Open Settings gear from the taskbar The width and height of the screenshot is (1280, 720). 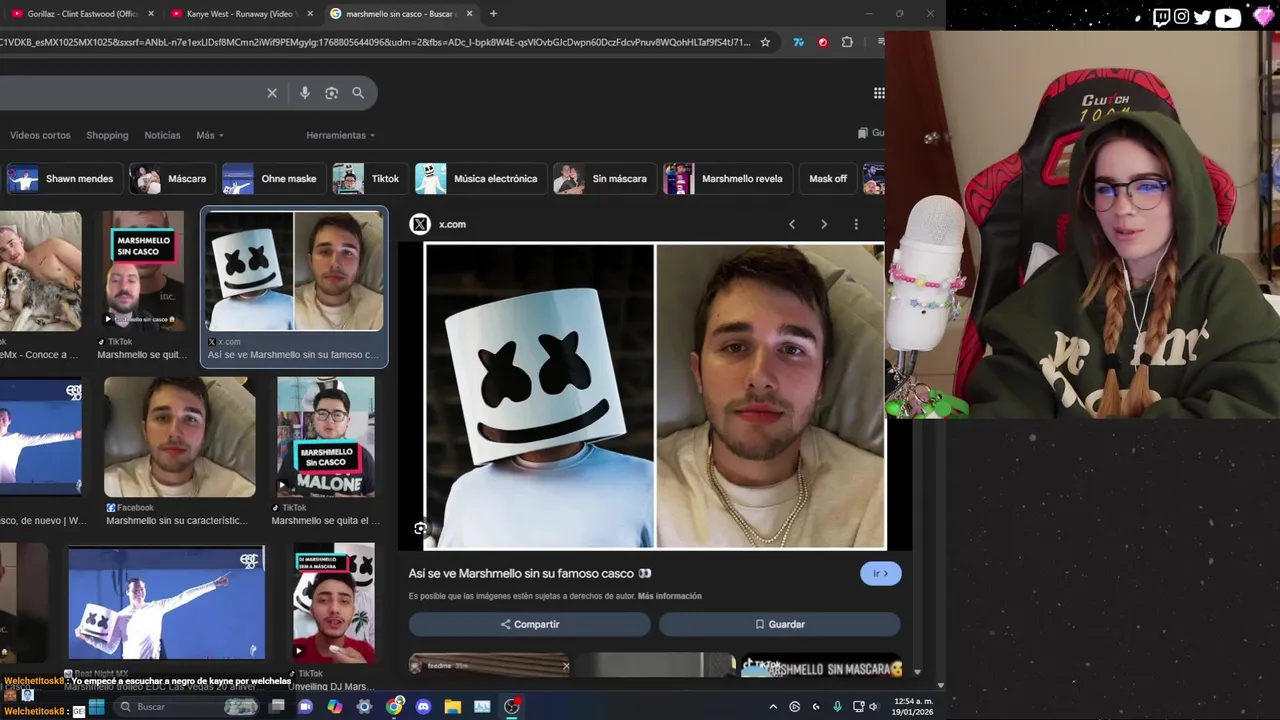pos(364,707)
